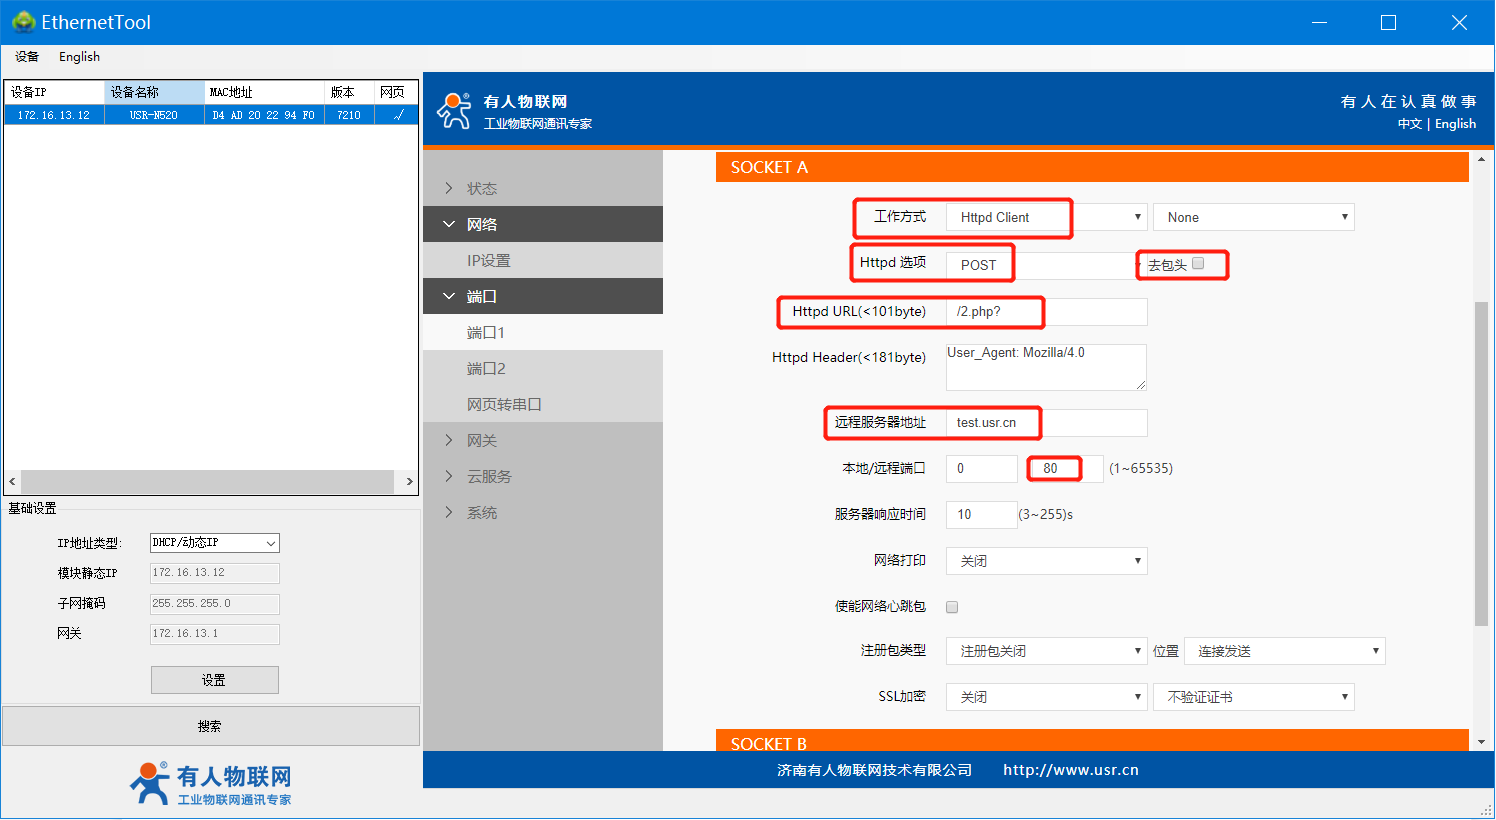This screenshot has height=820, width=1496.
Task: Open the 设备 menu
Action: [27, 57]
